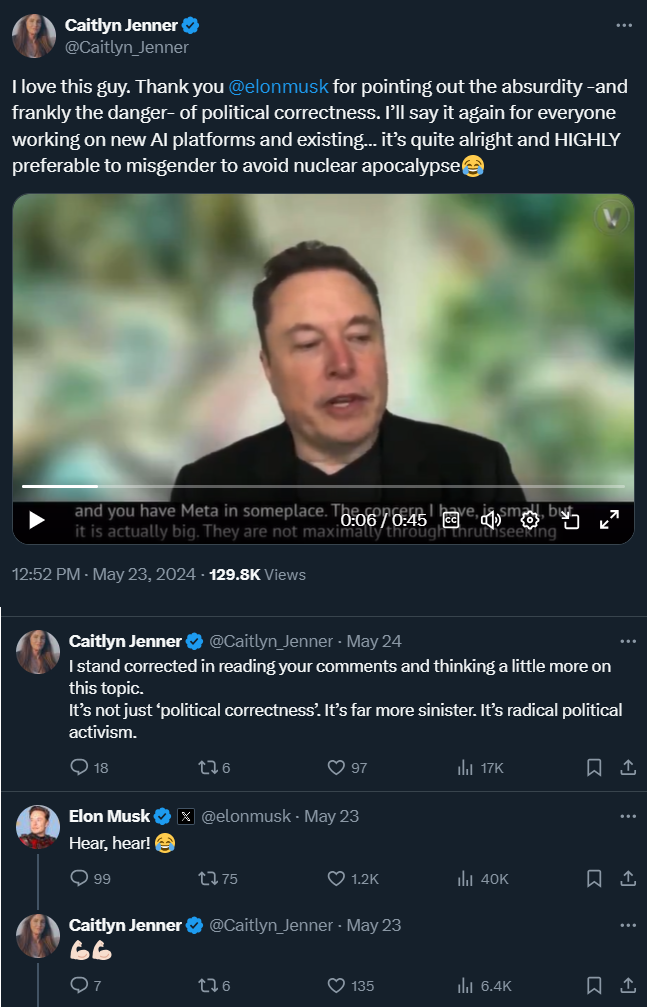Open video settings gear
The width and height of the screenshot is (647, 1007).
pos(530,520)
